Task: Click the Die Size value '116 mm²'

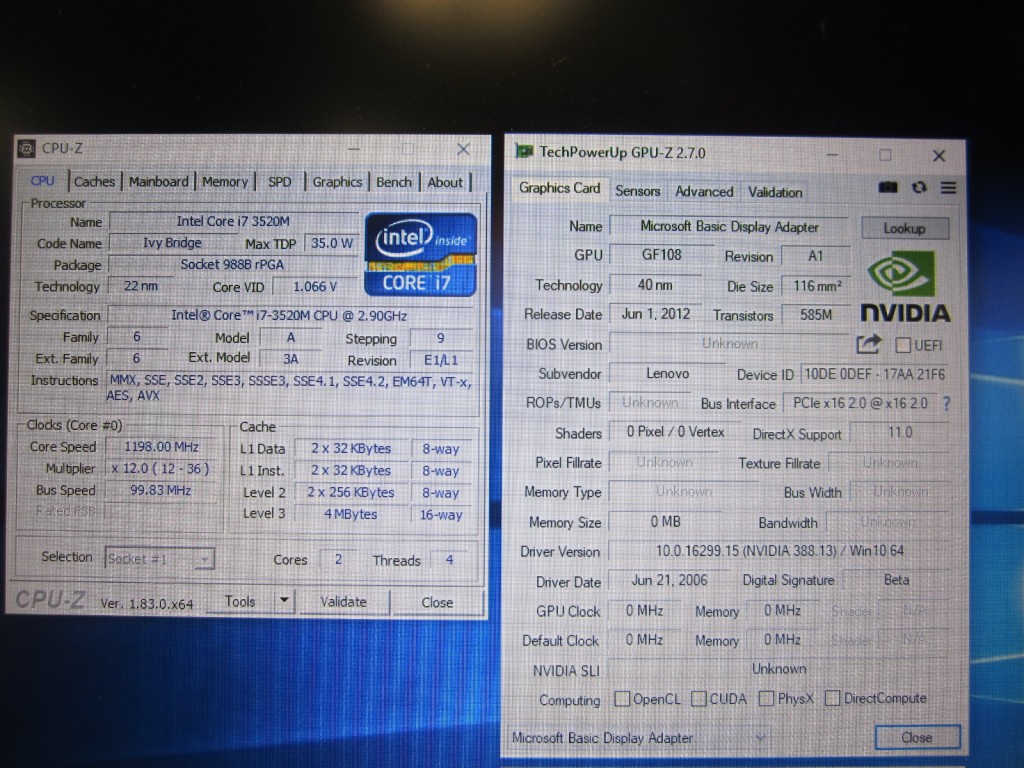Action: click(816, 286)
